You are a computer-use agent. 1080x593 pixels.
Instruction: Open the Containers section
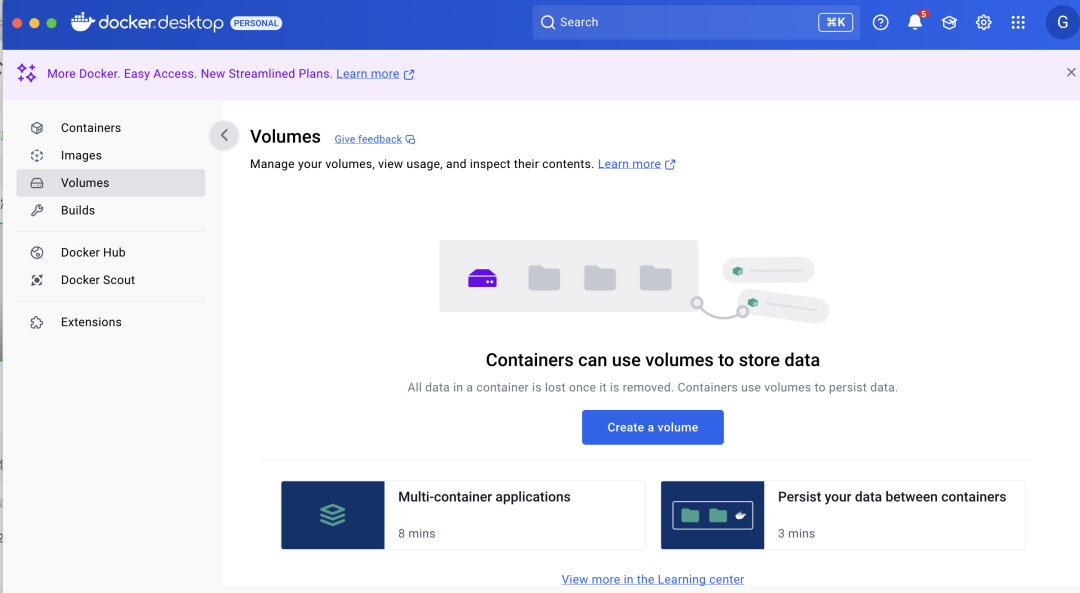pyautogui.click(x=110, y=127)
